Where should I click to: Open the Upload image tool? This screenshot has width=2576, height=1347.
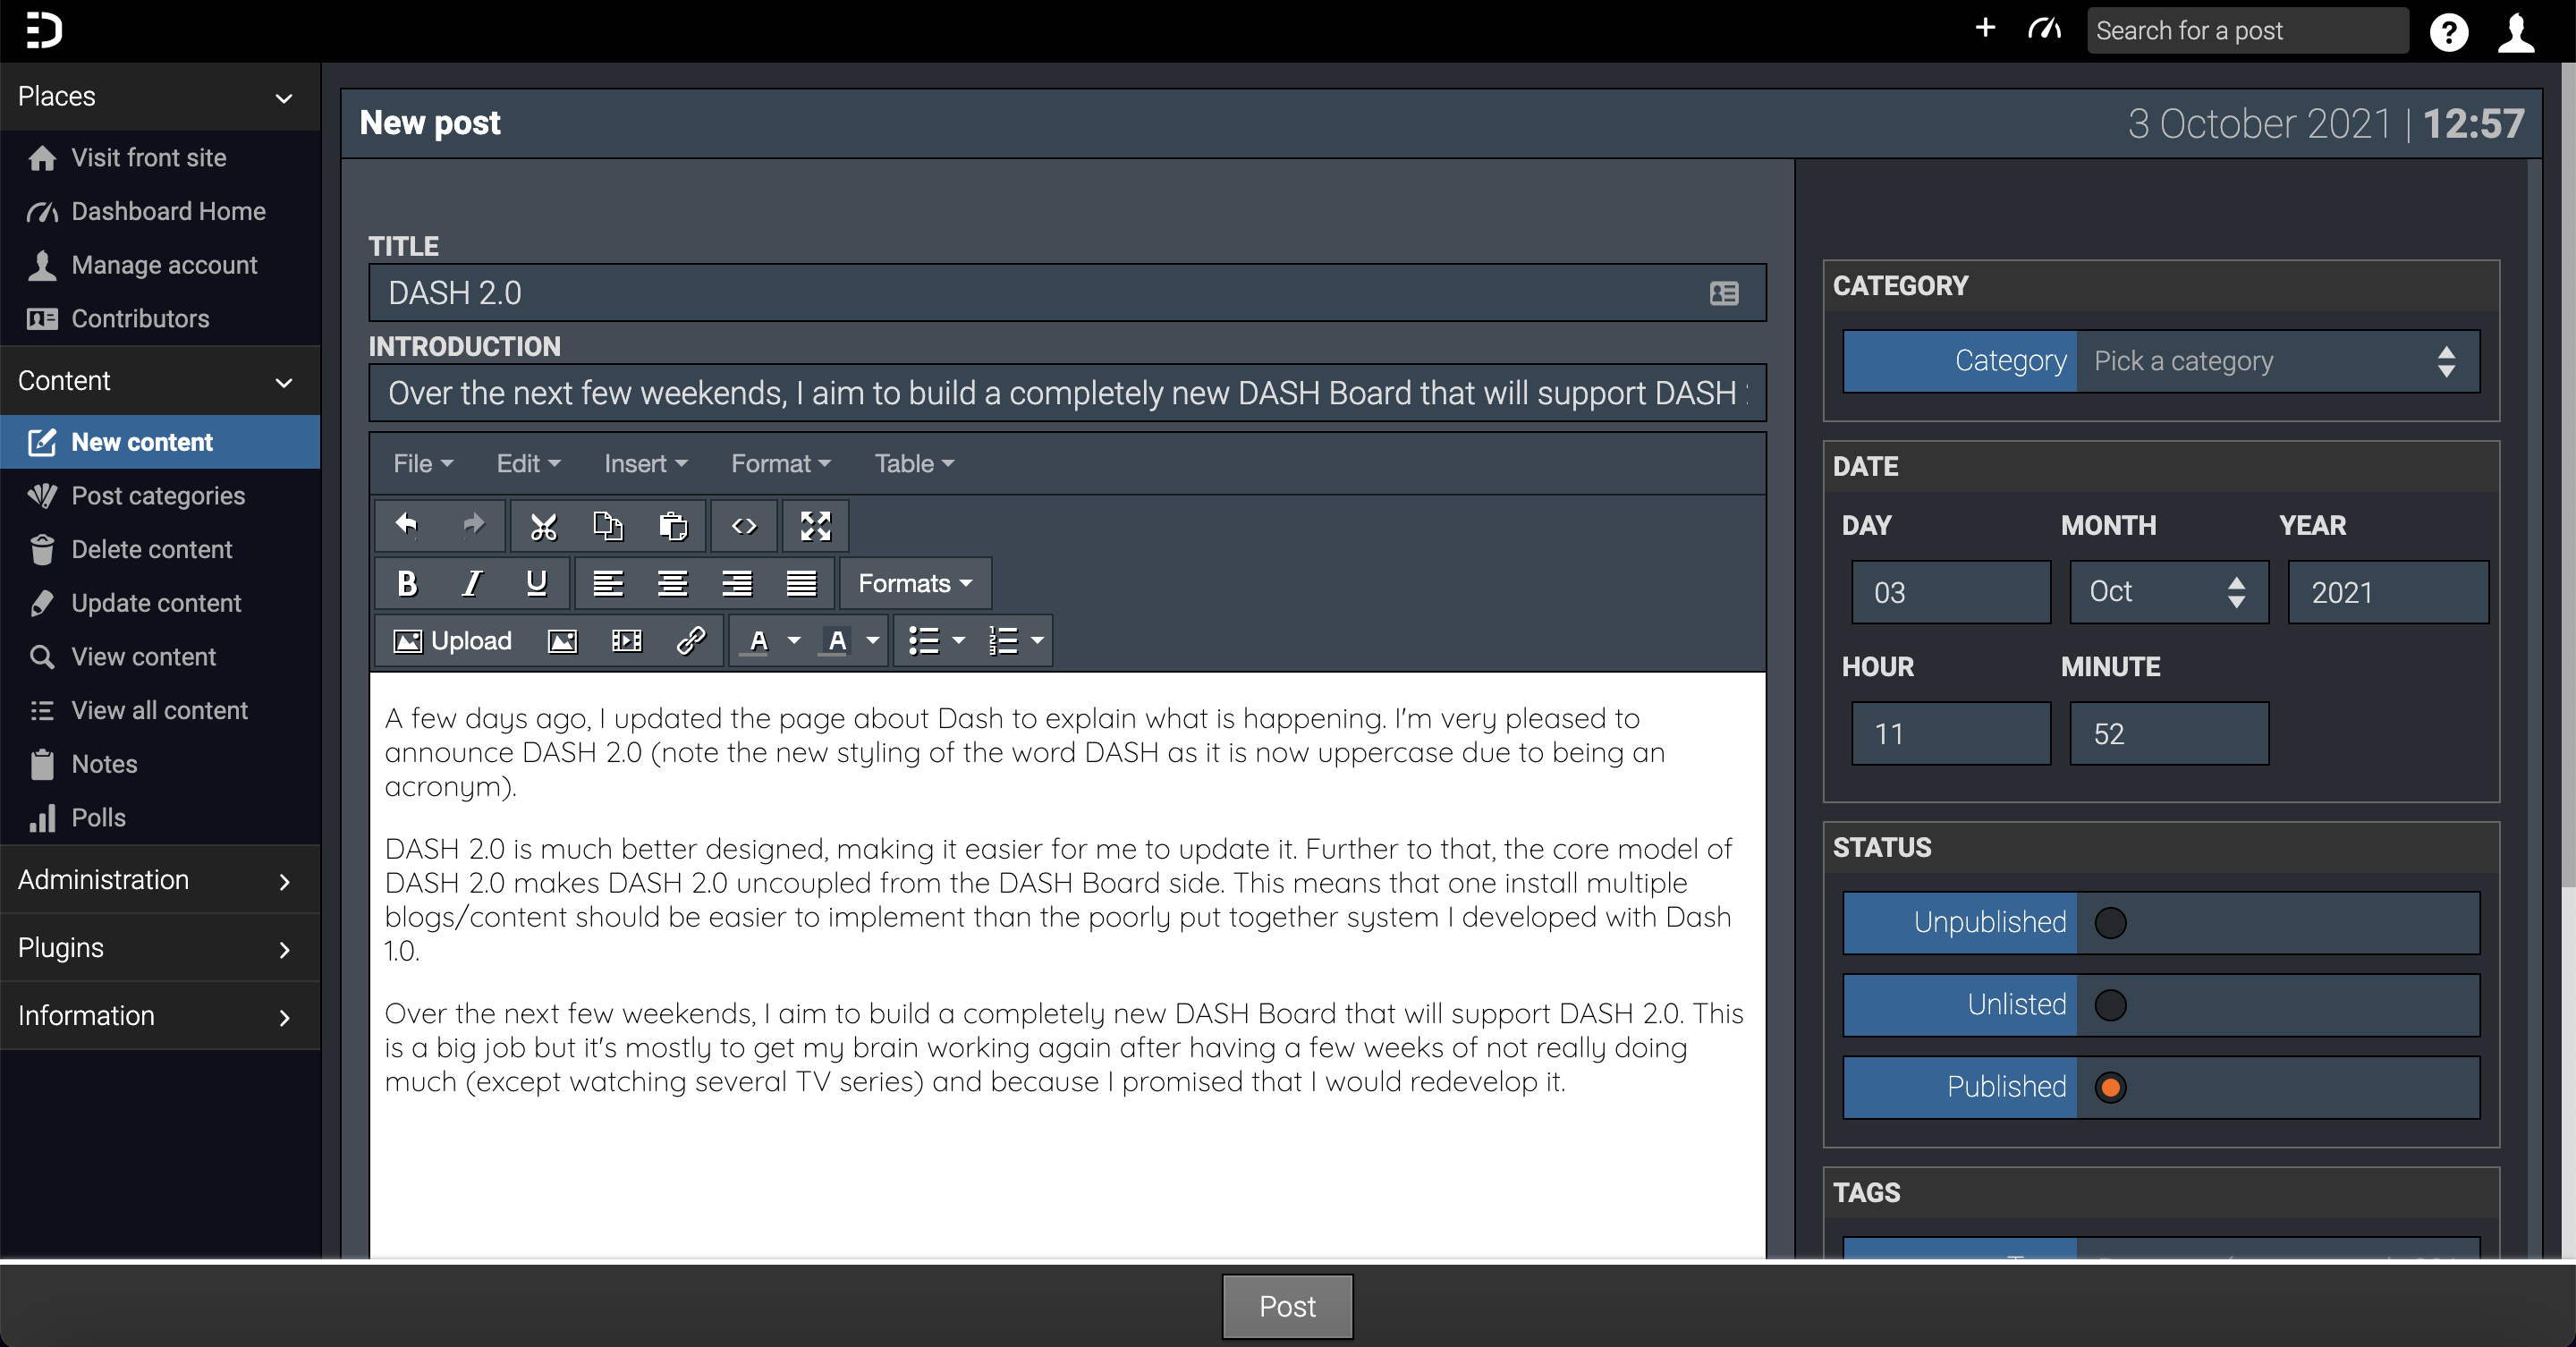pyautogui.click(x=453, y=641)
